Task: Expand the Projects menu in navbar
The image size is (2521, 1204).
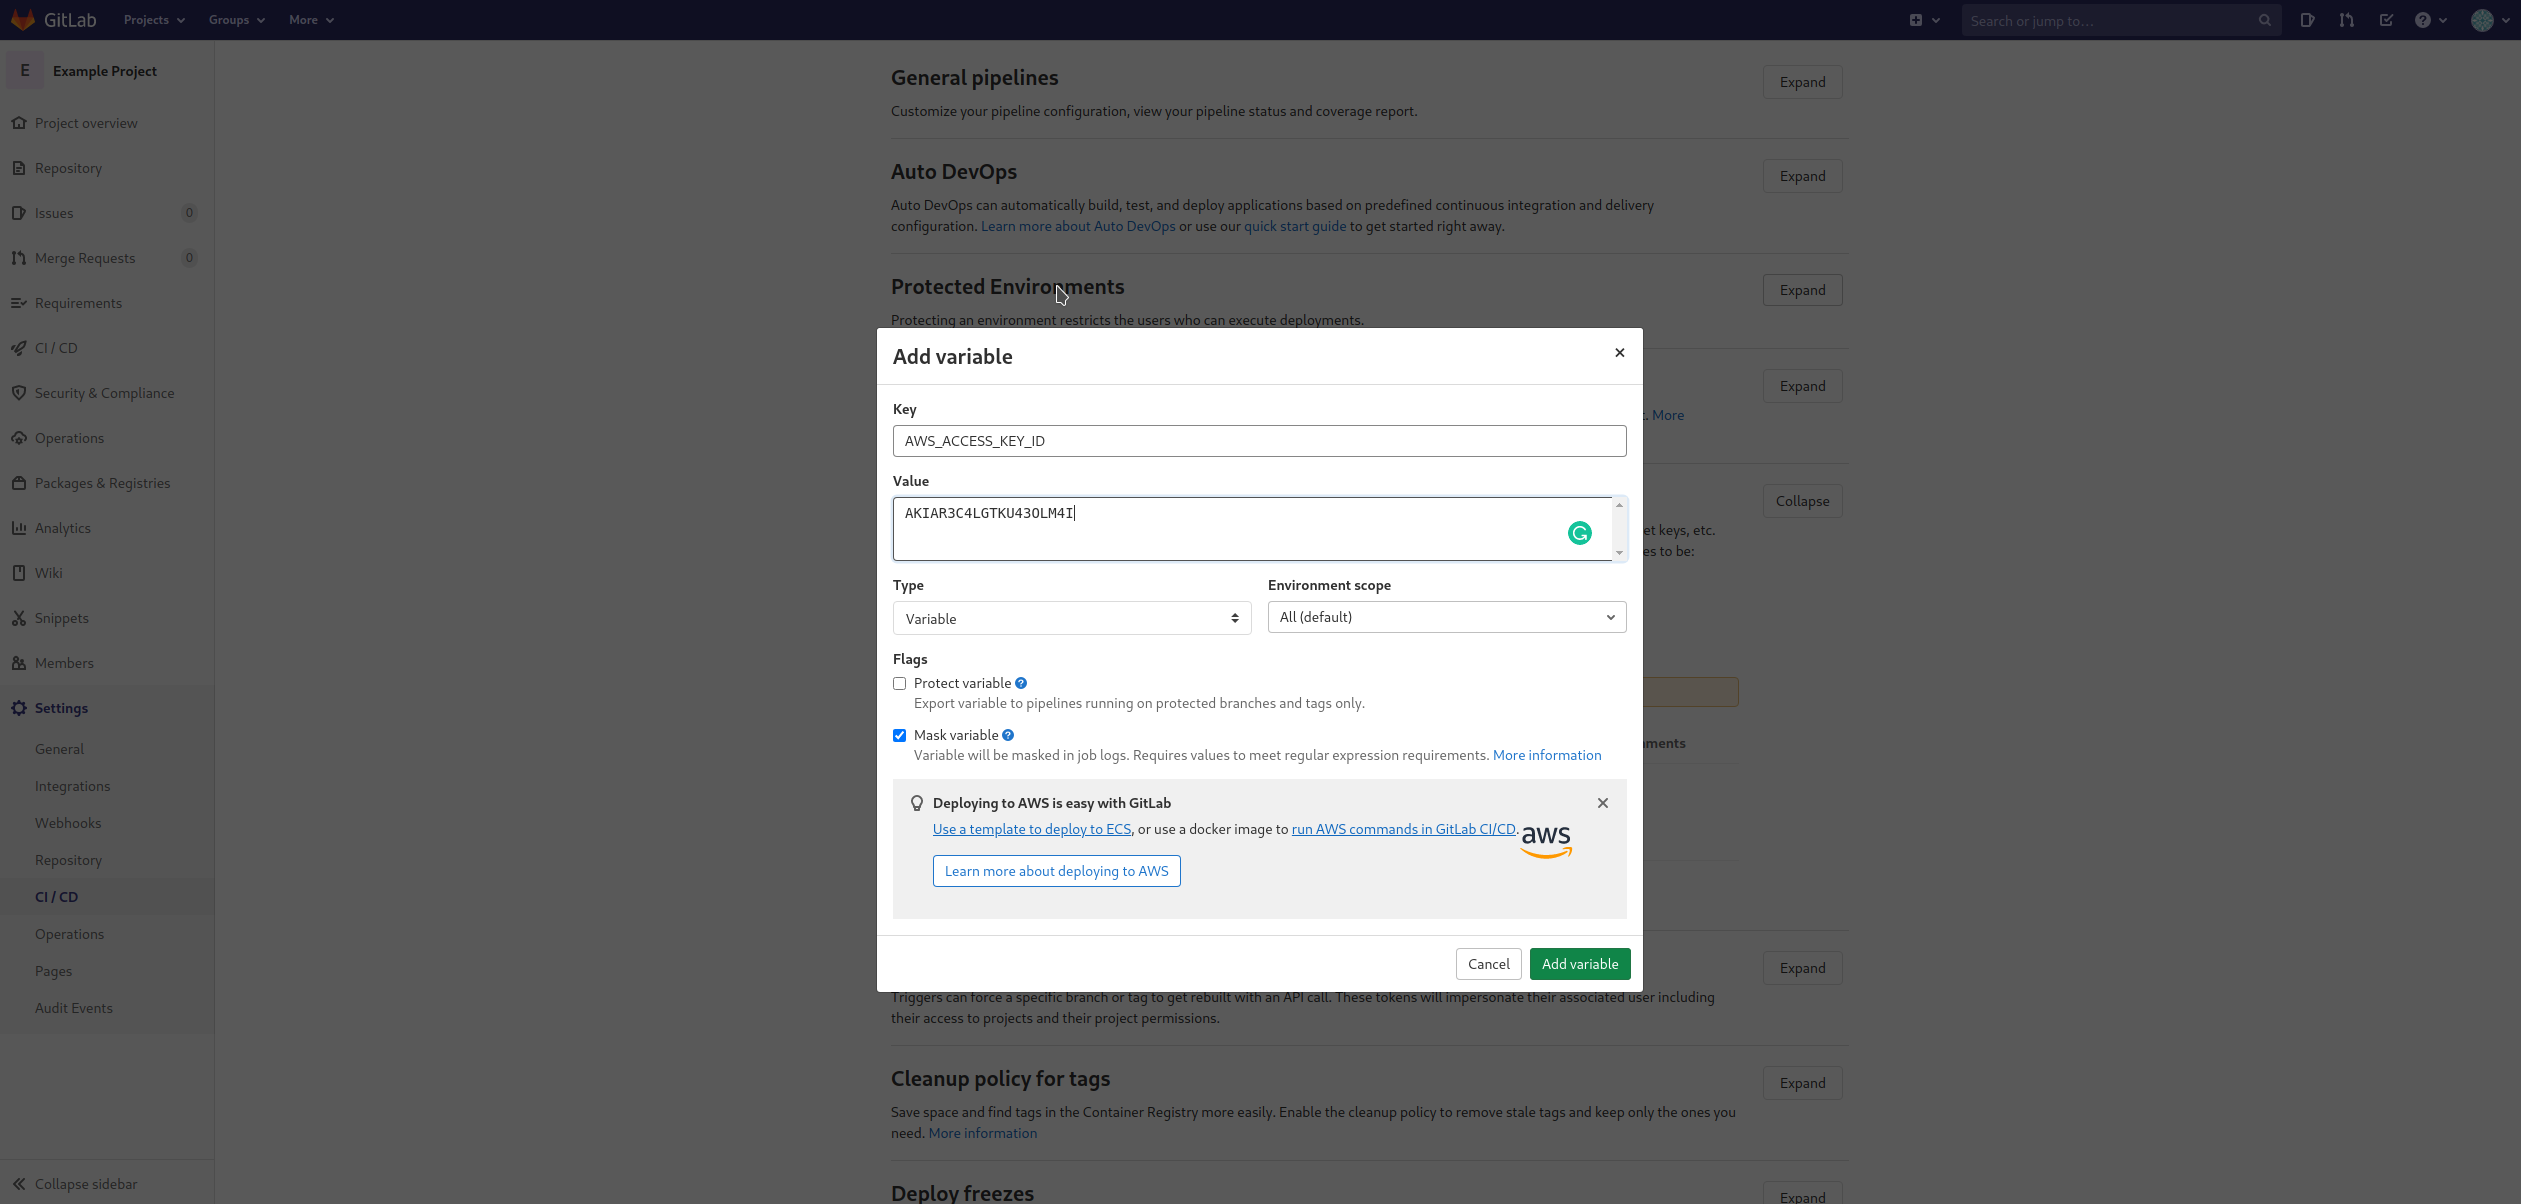Action: (154, 20)
